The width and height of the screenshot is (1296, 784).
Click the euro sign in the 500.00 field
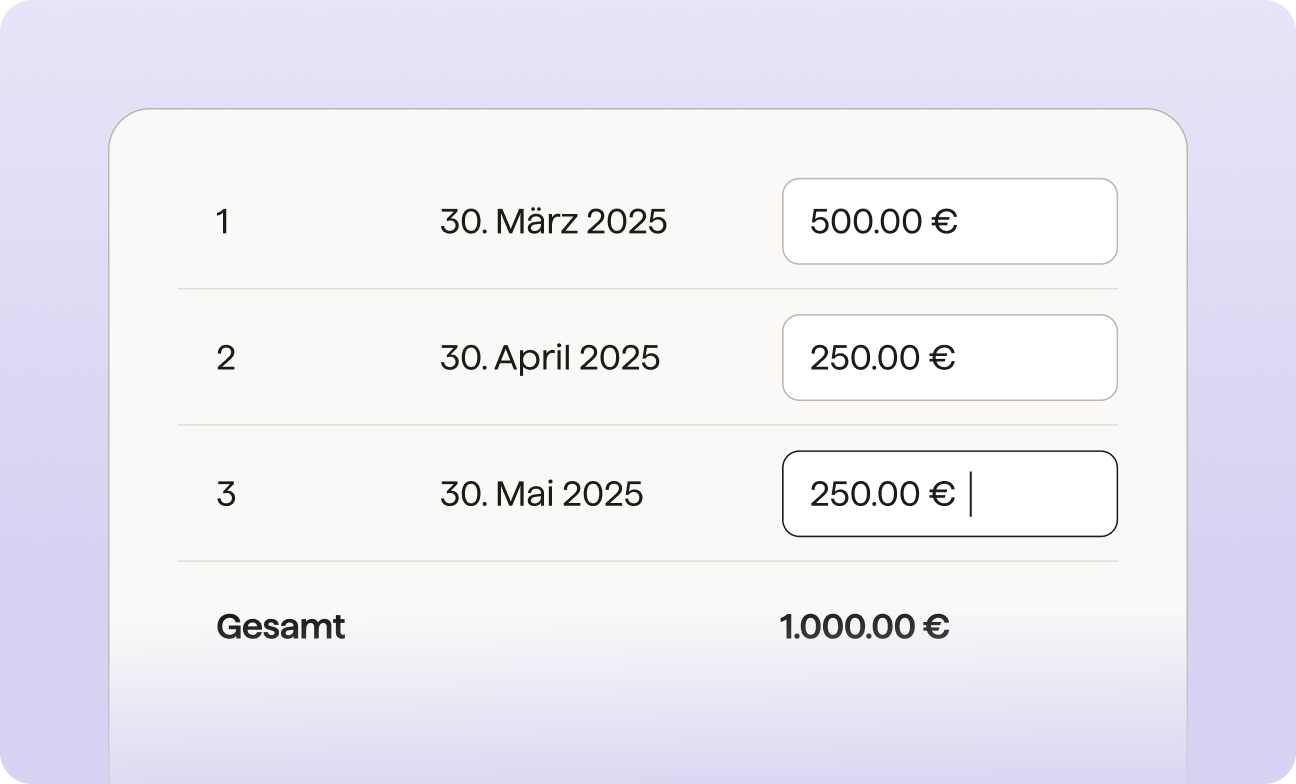pos(944,222)
